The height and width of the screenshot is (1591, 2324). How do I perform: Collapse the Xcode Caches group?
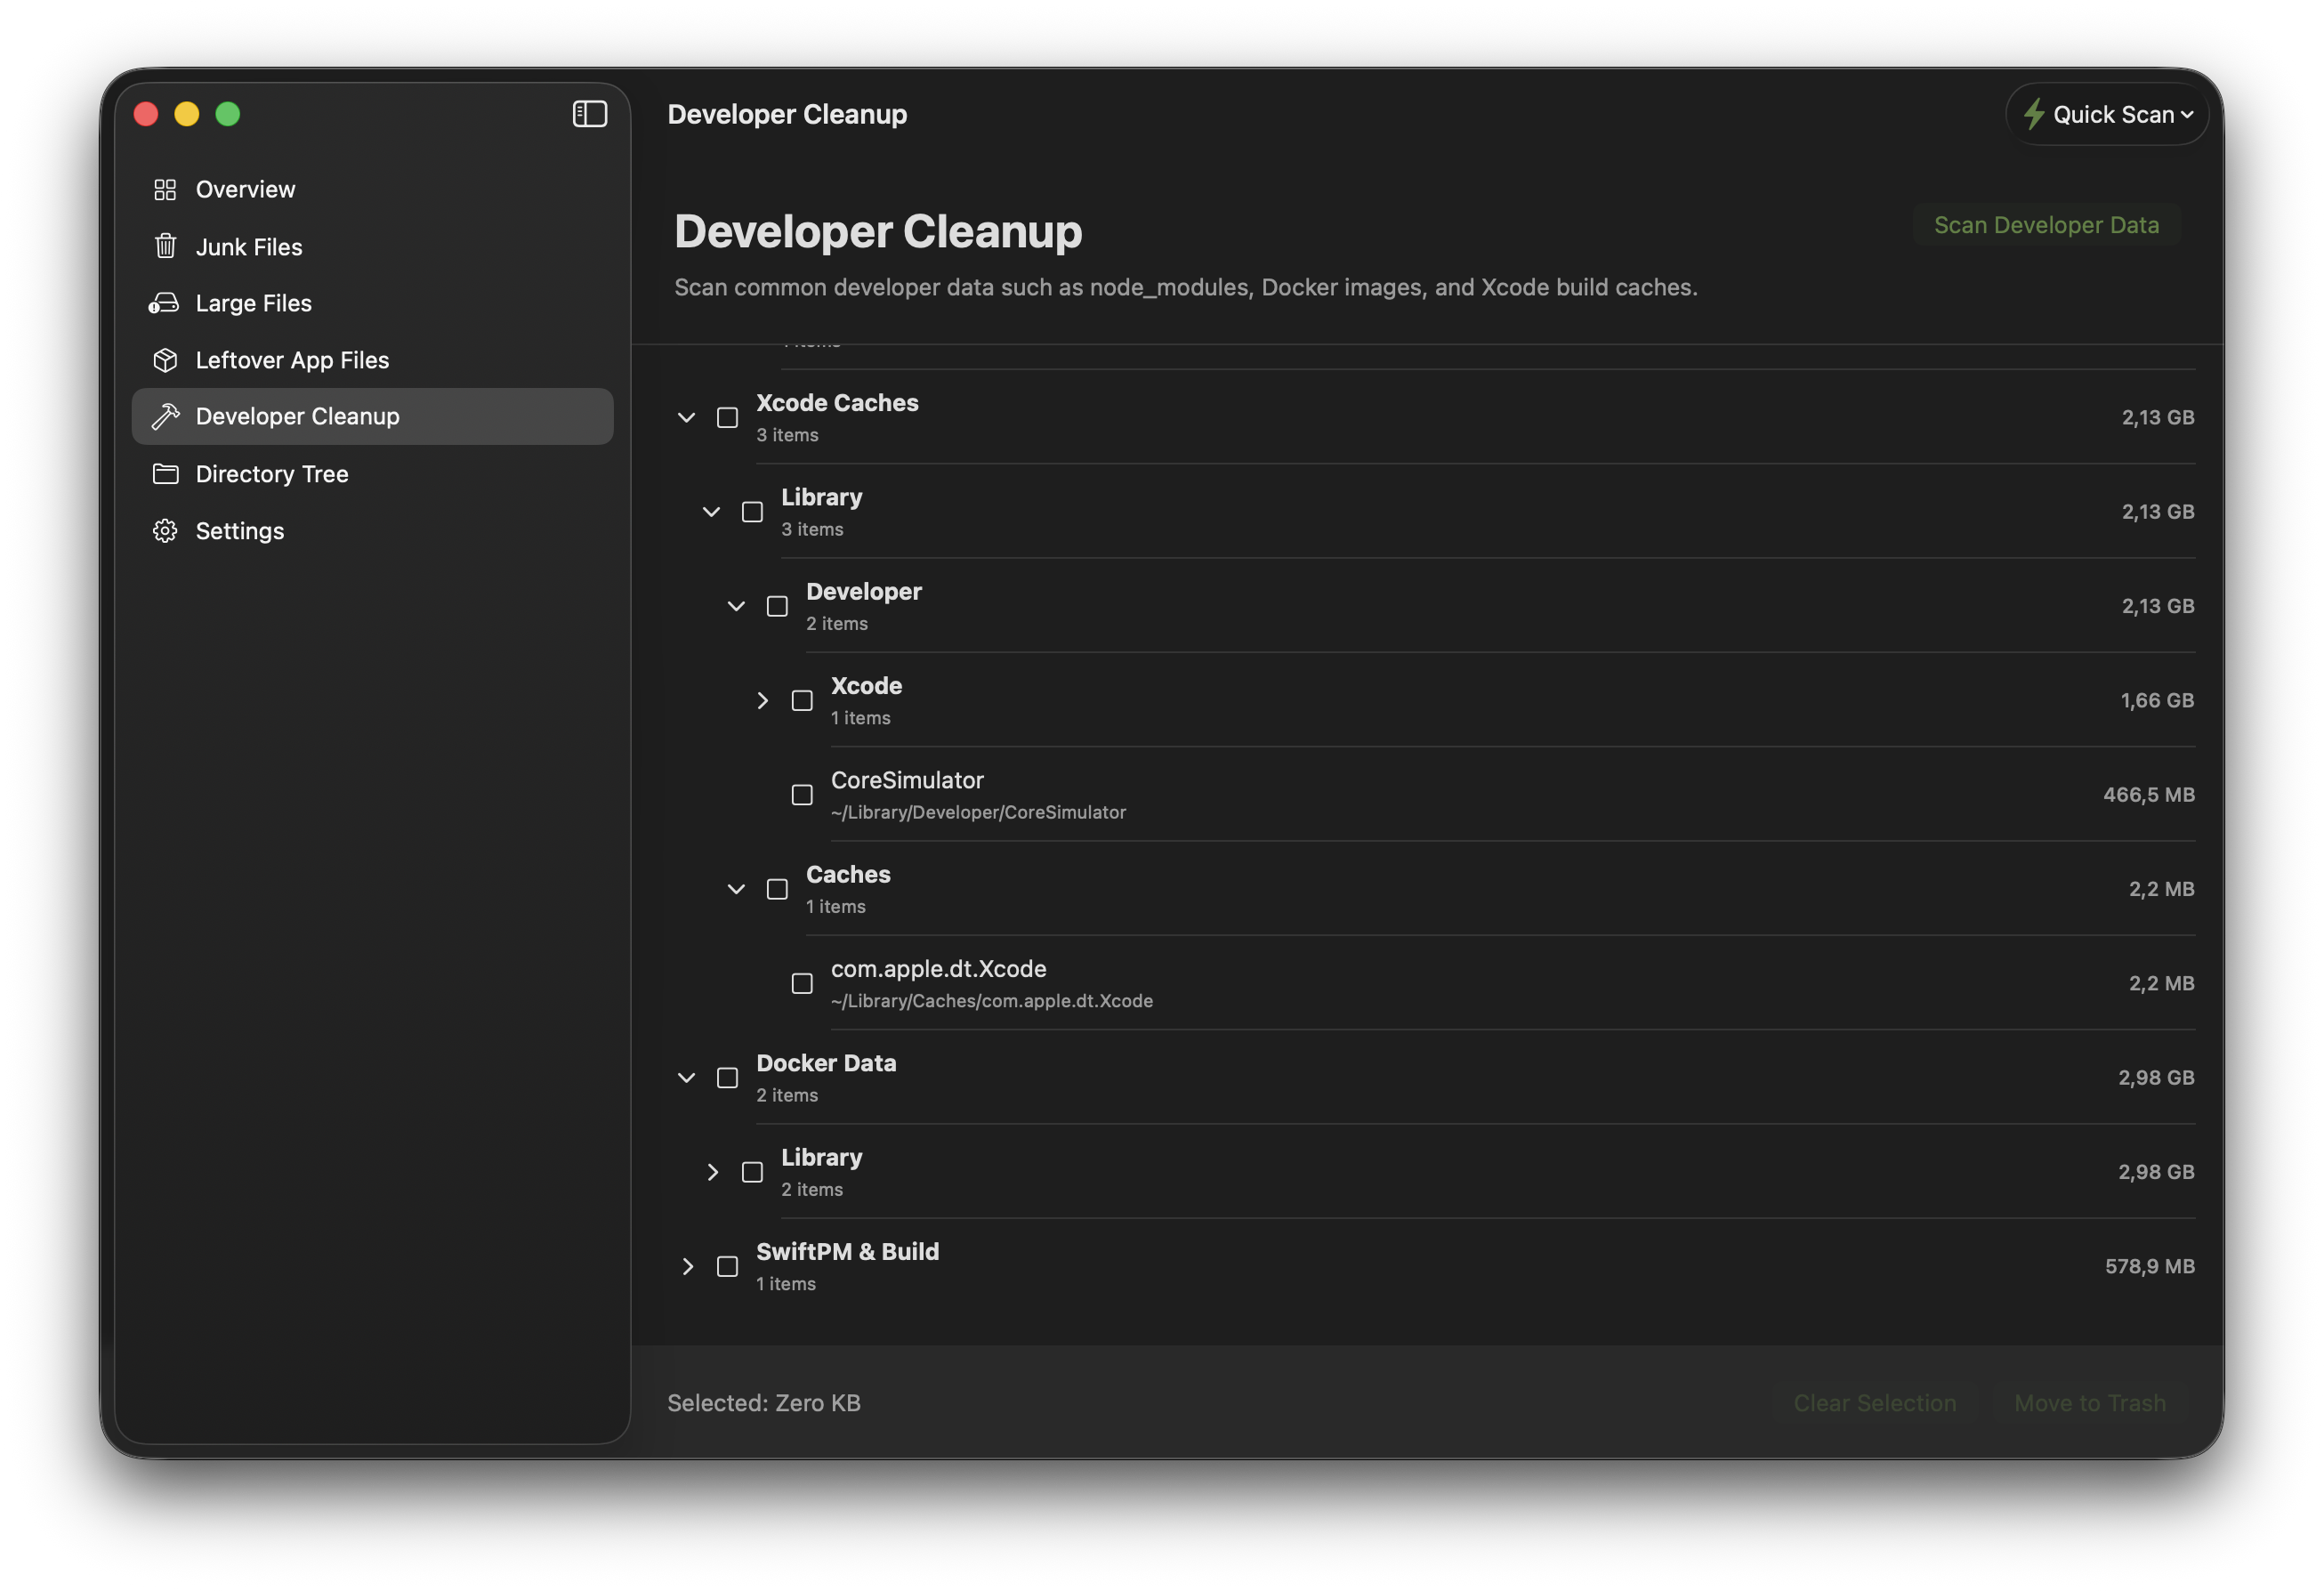[686, 417]
